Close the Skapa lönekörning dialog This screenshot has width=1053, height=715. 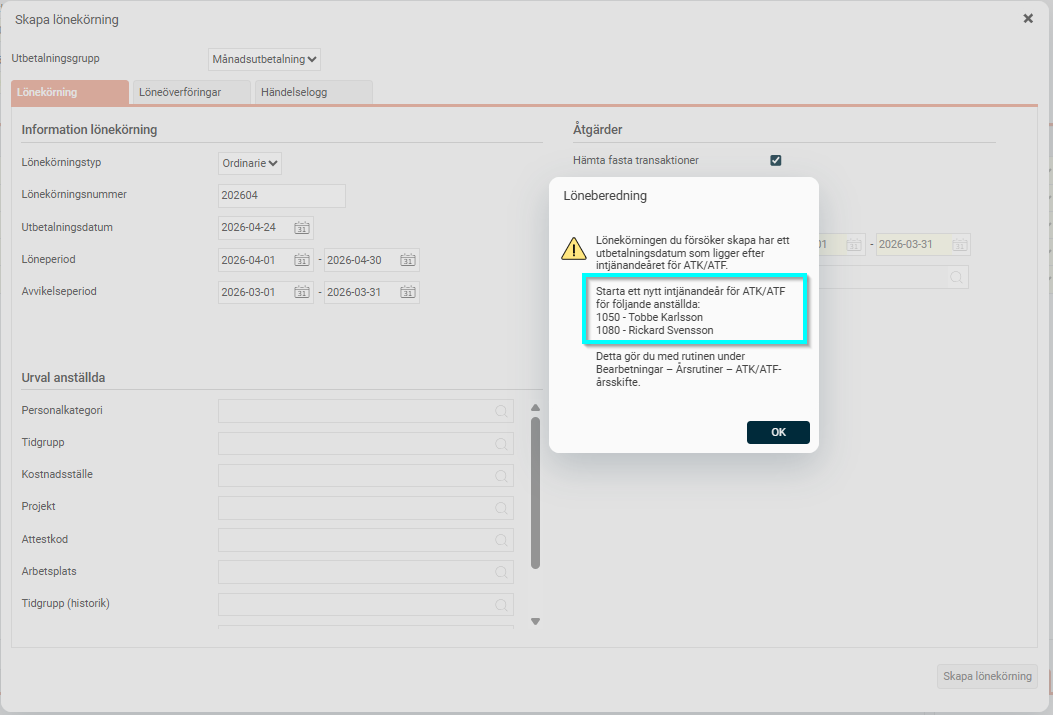click(1028, 19)
